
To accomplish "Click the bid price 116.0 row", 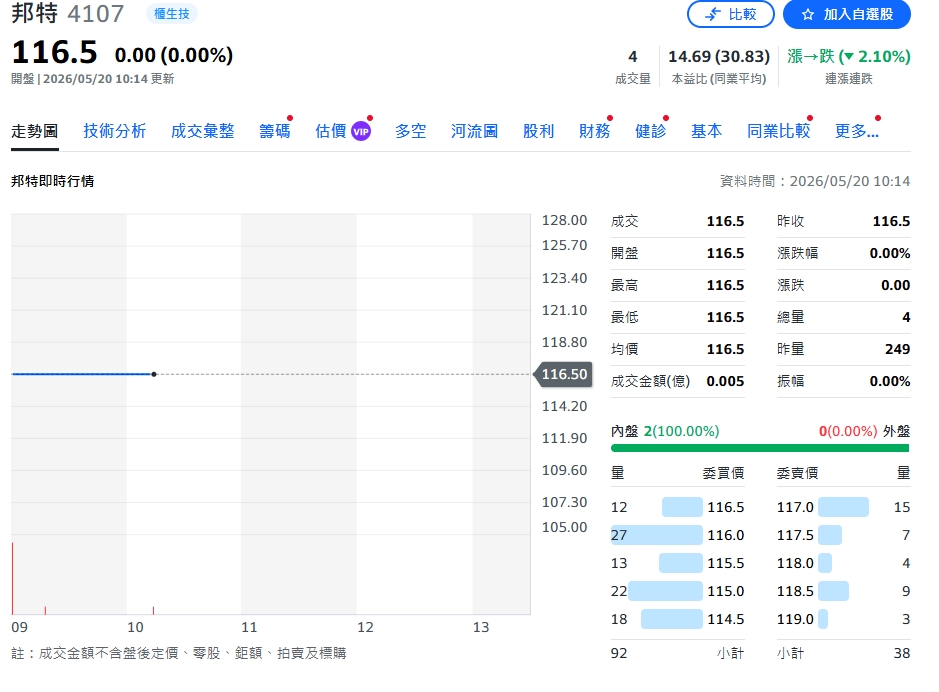I will pos(677,535).
